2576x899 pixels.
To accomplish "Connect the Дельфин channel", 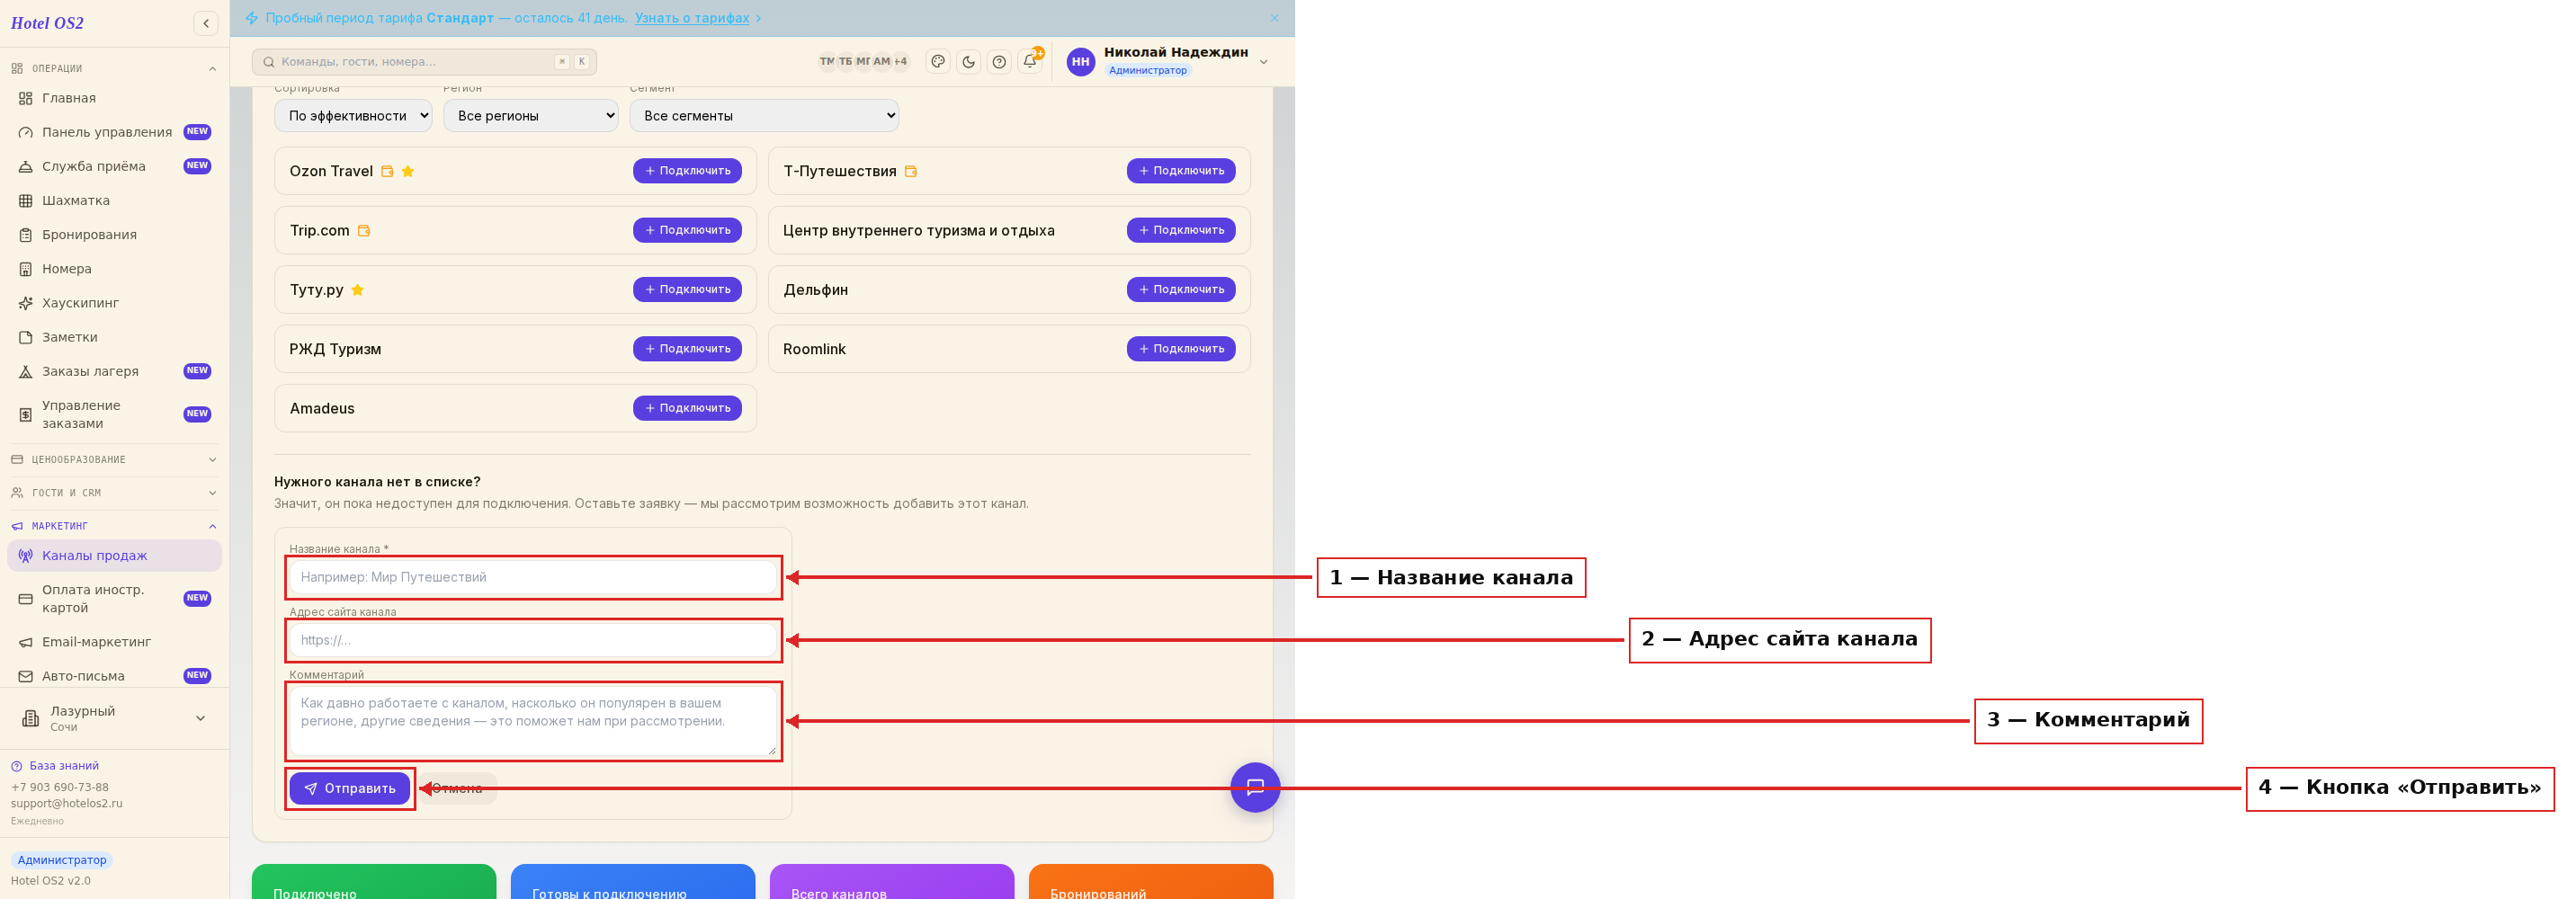I will click(x=1181, y=289).
